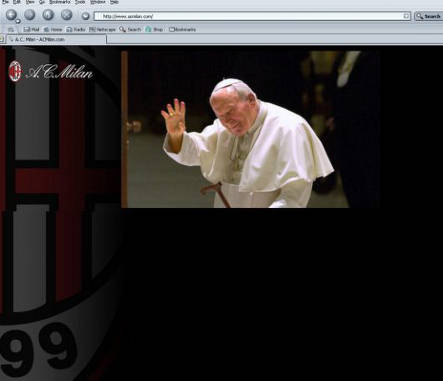
Task: Open the Window menu
Action: tap(98, 2)
